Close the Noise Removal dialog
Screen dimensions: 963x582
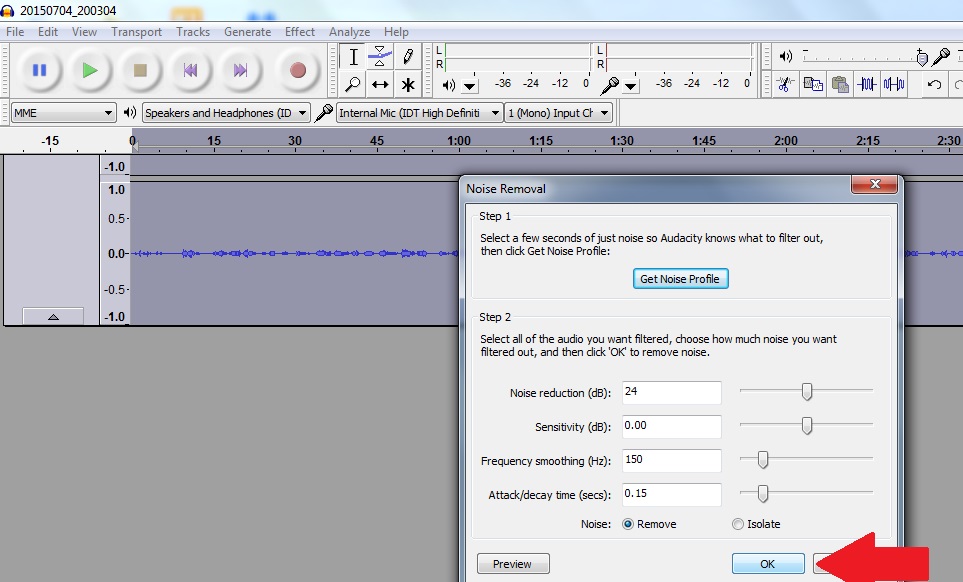point(875,184)
